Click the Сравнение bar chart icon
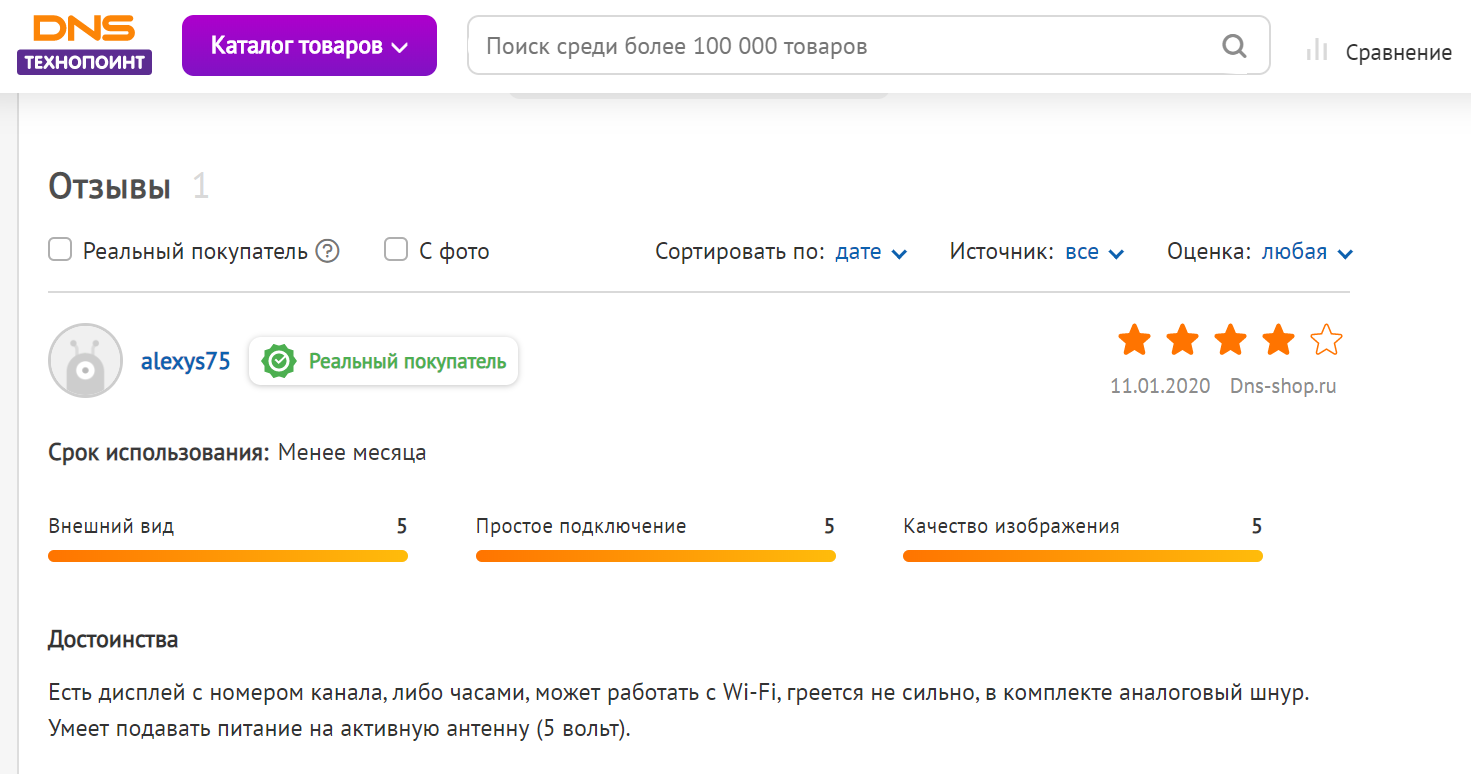This screenshot has width=1471, height=774. coord(1316,50)
